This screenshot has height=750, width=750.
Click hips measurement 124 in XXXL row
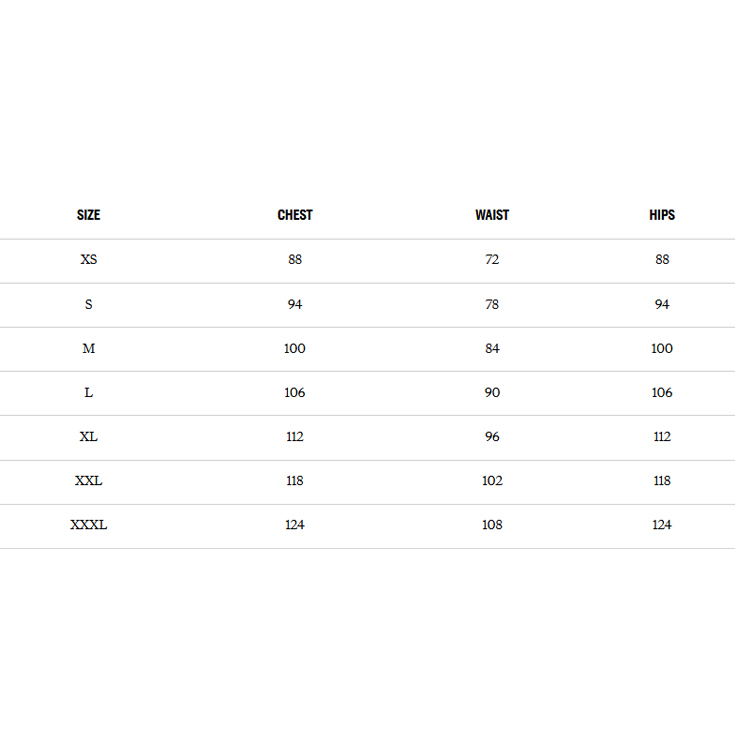coord(662,525)
